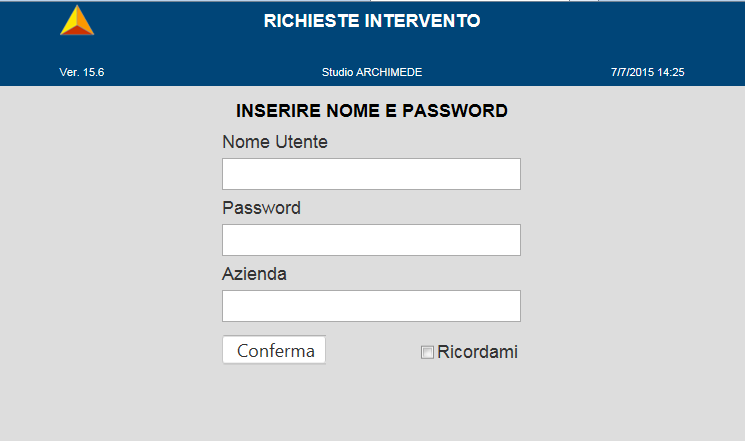The width and height of the screenshot is (745, 441).
Task: Click the RICHIESTE INTERVENTO title
Action: tap(372, 21)
